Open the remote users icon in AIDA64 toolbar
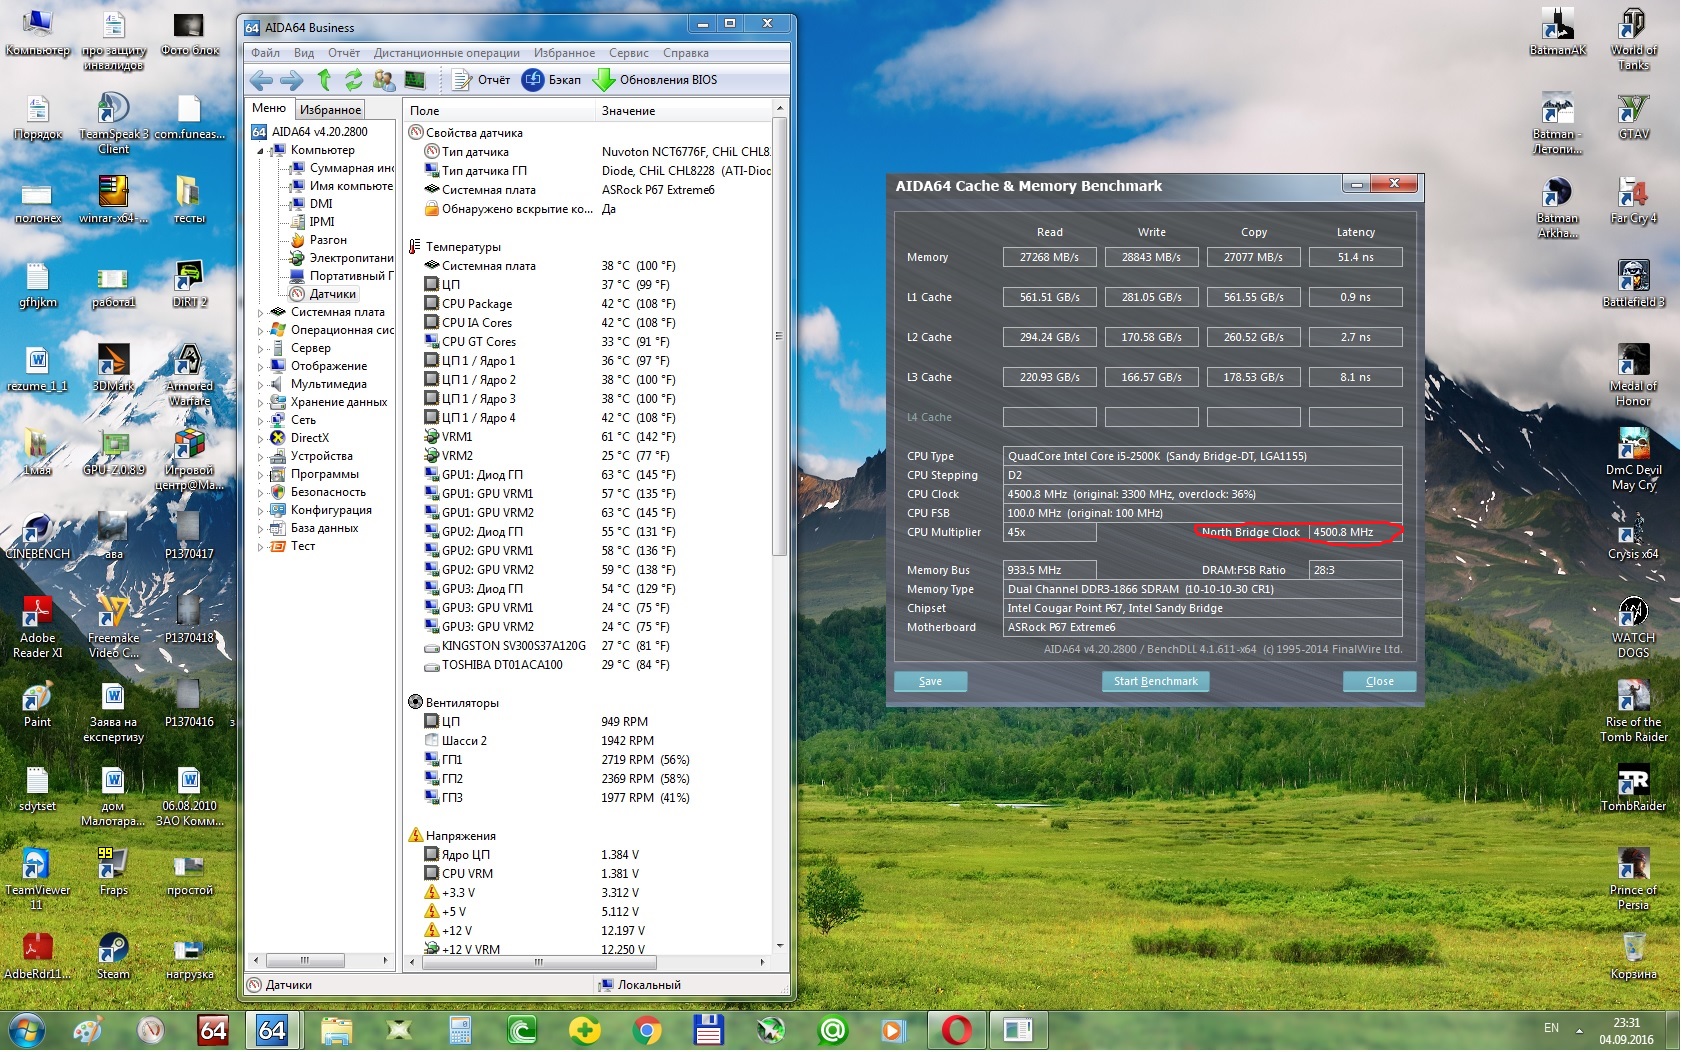The width and height of the screenshot is (1682, 1052). (384, 80)
